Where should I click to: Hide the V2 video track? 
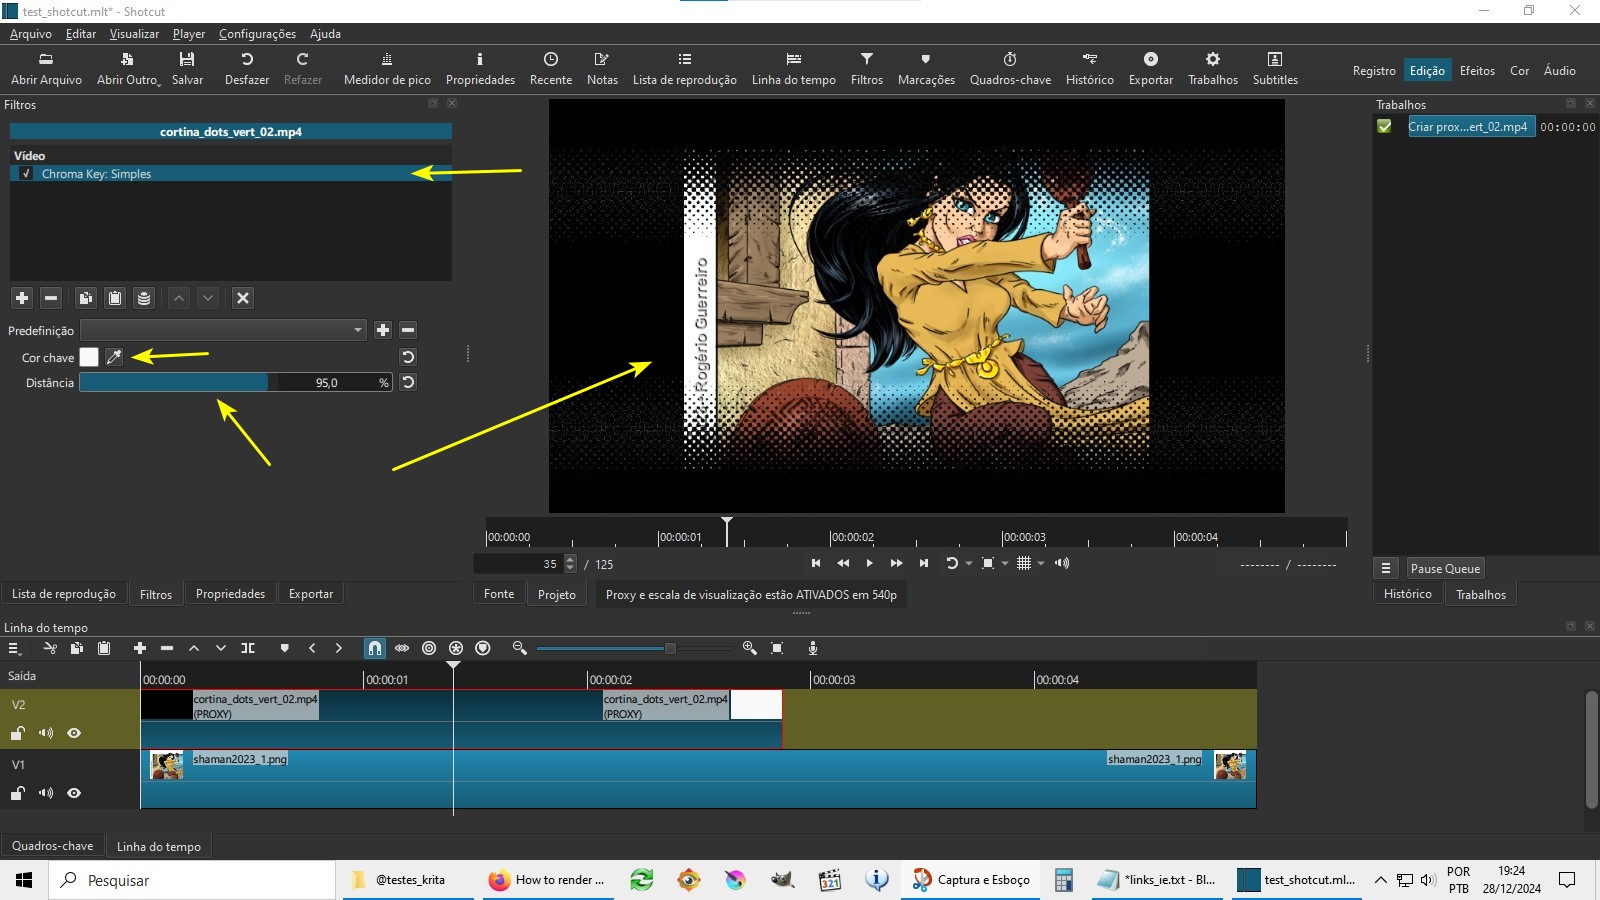(x=74, y=733)
